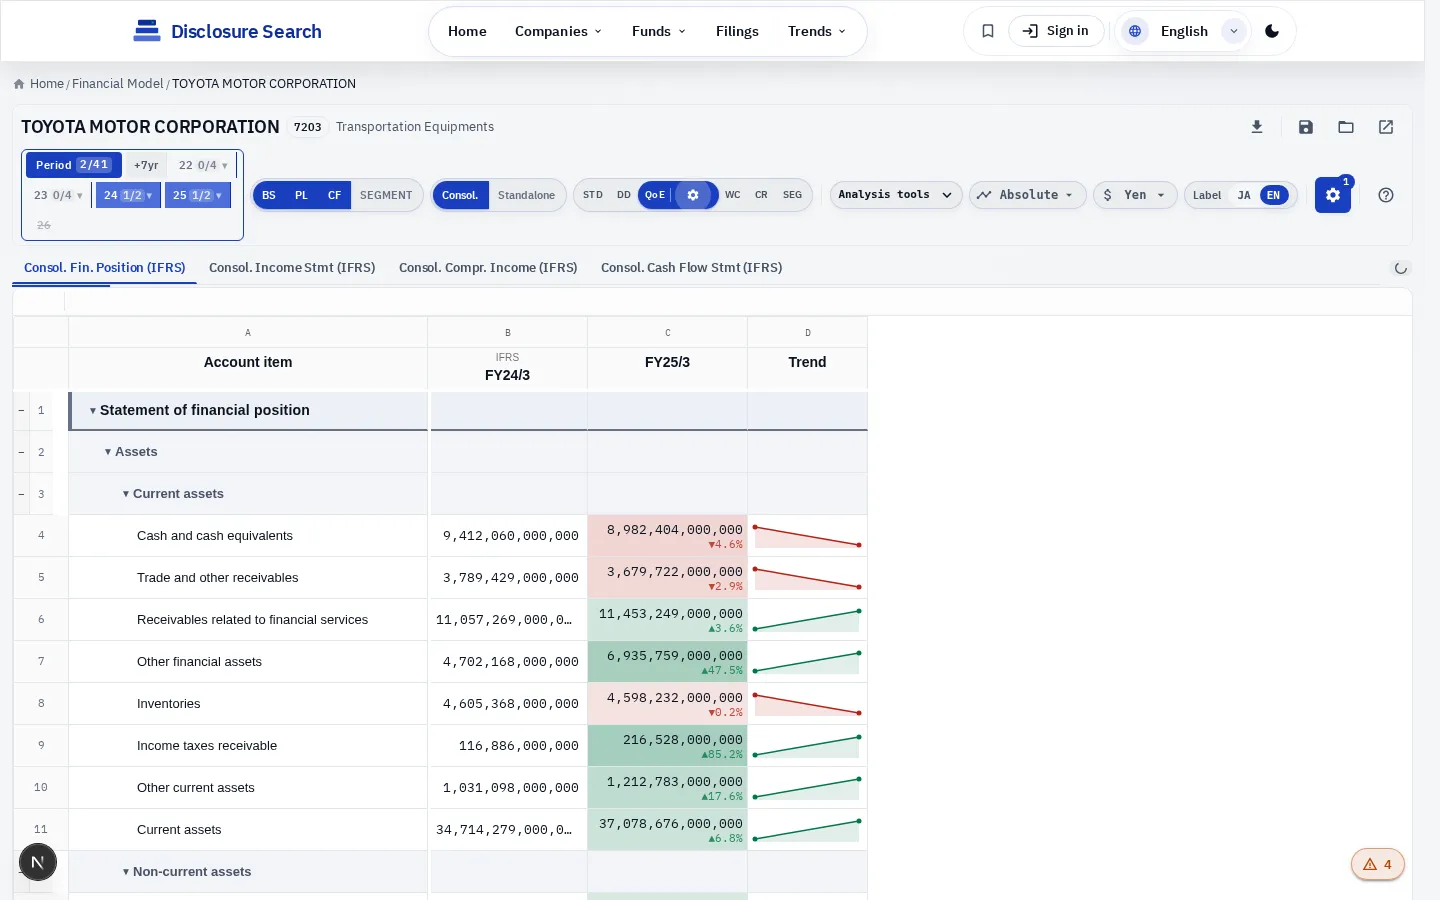Open Yen currency dropdown

pos(1135,195)
